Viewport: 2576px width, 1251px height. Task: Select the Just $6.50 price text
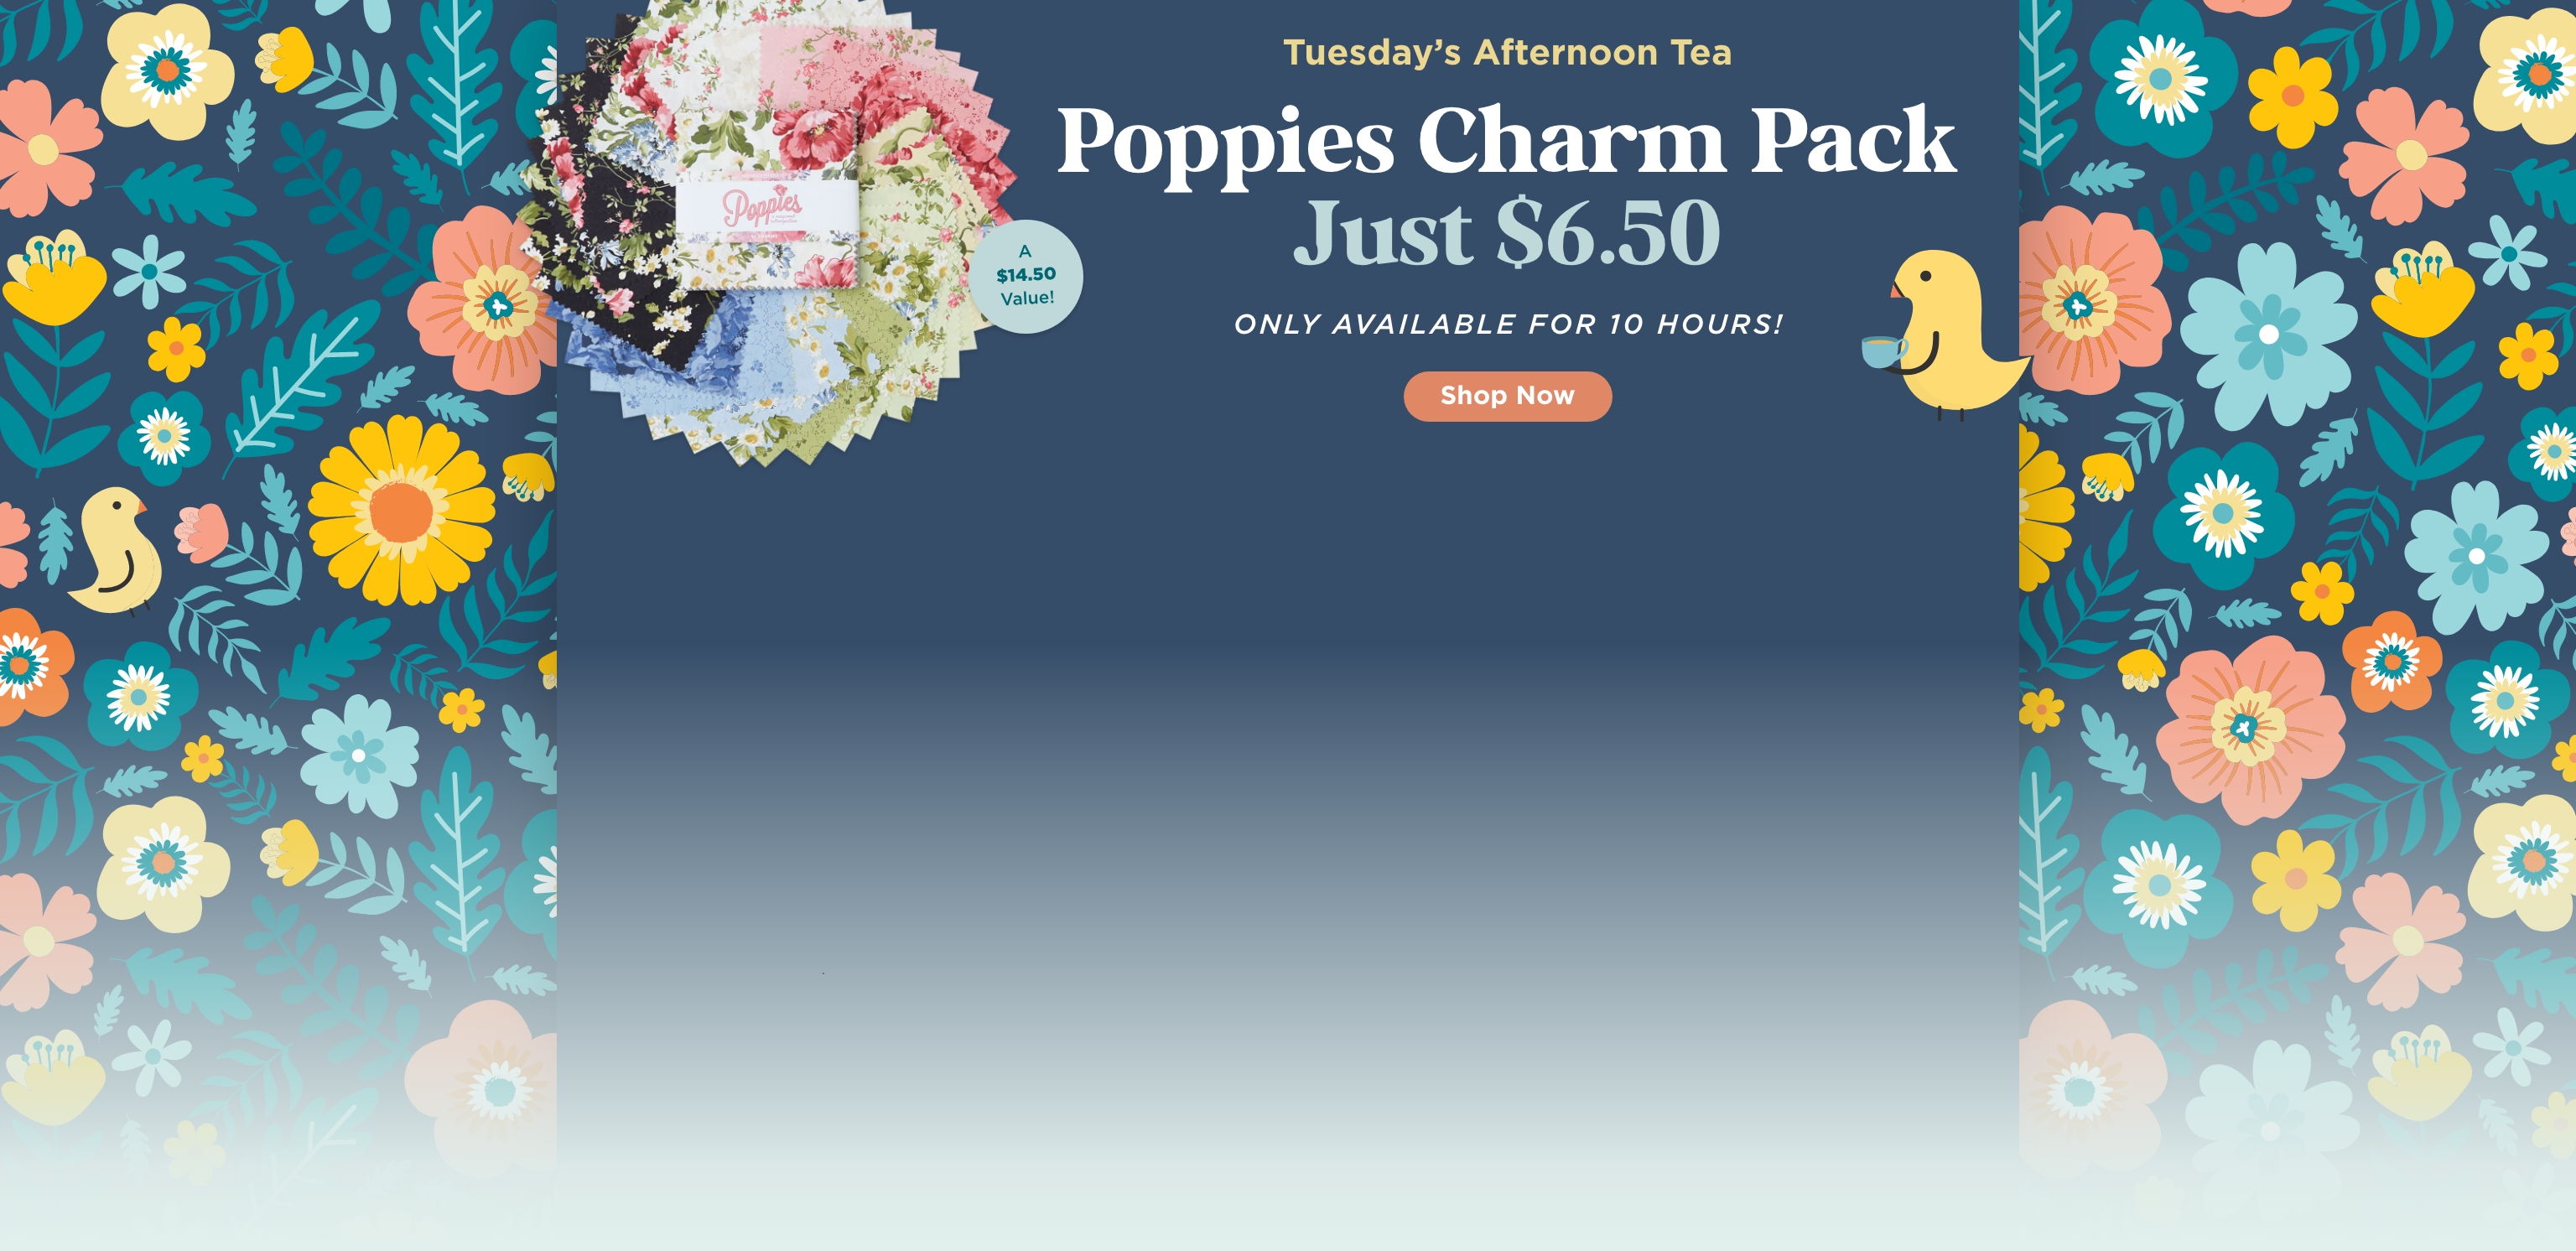(x=1506, y=232)
